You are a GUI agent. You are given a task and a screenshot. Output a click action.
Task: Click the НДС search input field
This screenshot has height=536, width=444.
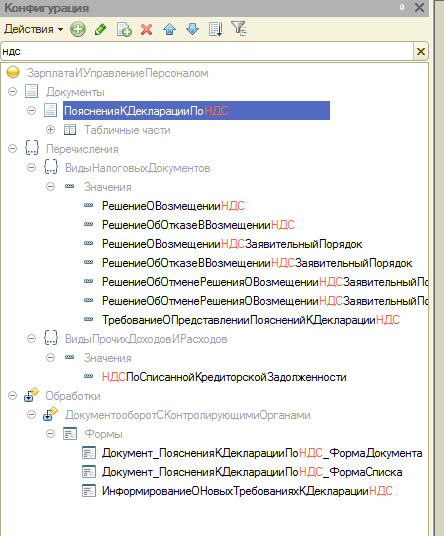pos(207,51)
